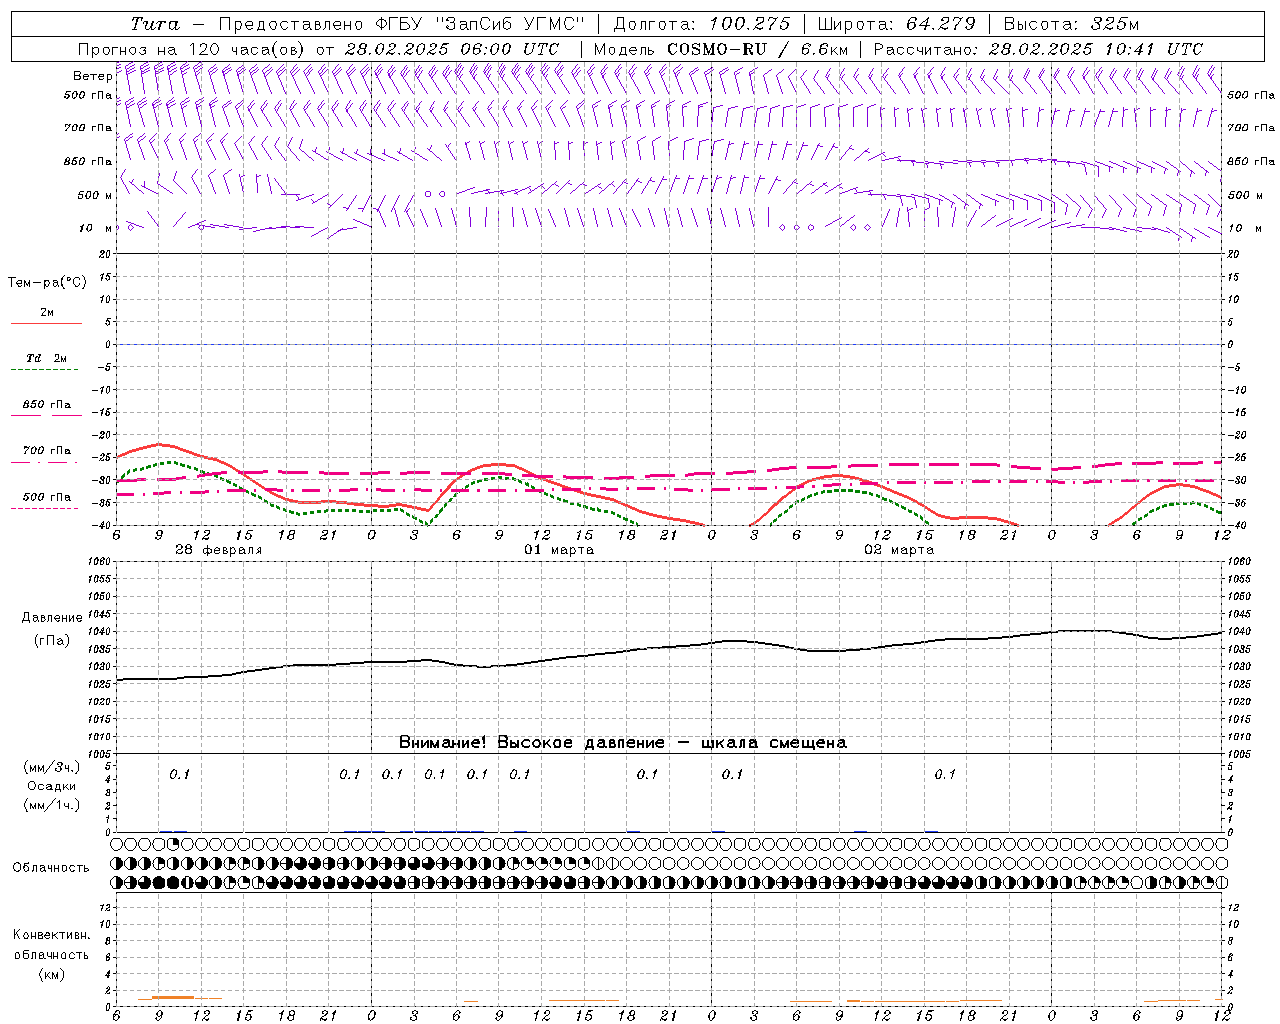Screen dimensions: 1280x1024
Task: Click the longitude value "Долгота: 100.275"
Action: tap(701, 24)
